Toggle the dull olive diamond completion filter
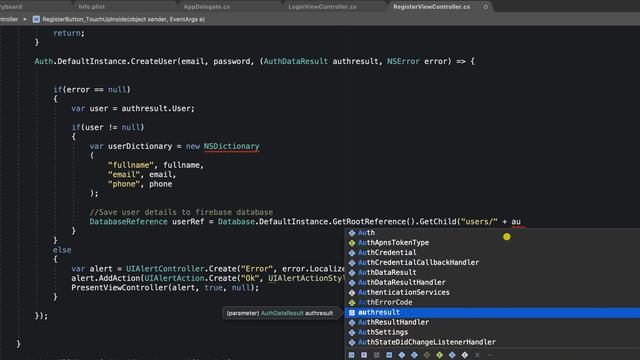640x360 pixels. (x=427, y=355)
